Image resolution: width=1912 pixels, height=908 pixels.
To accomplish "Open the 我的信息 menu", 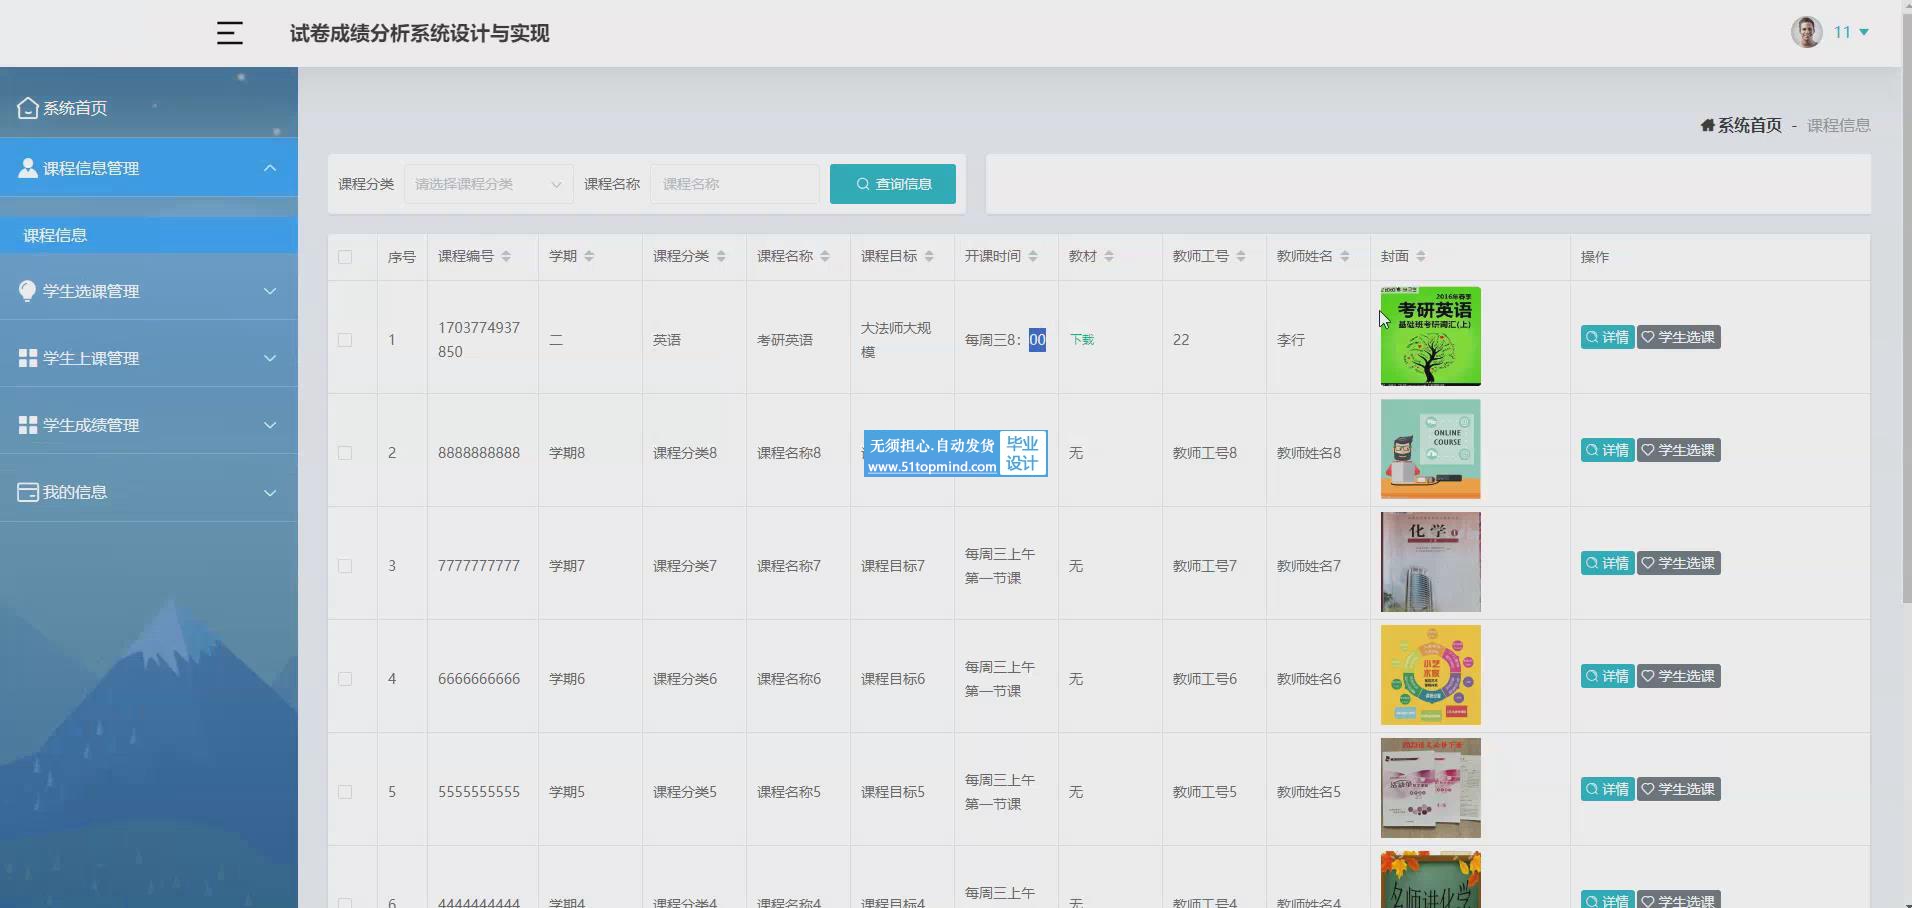I will 149,492.
